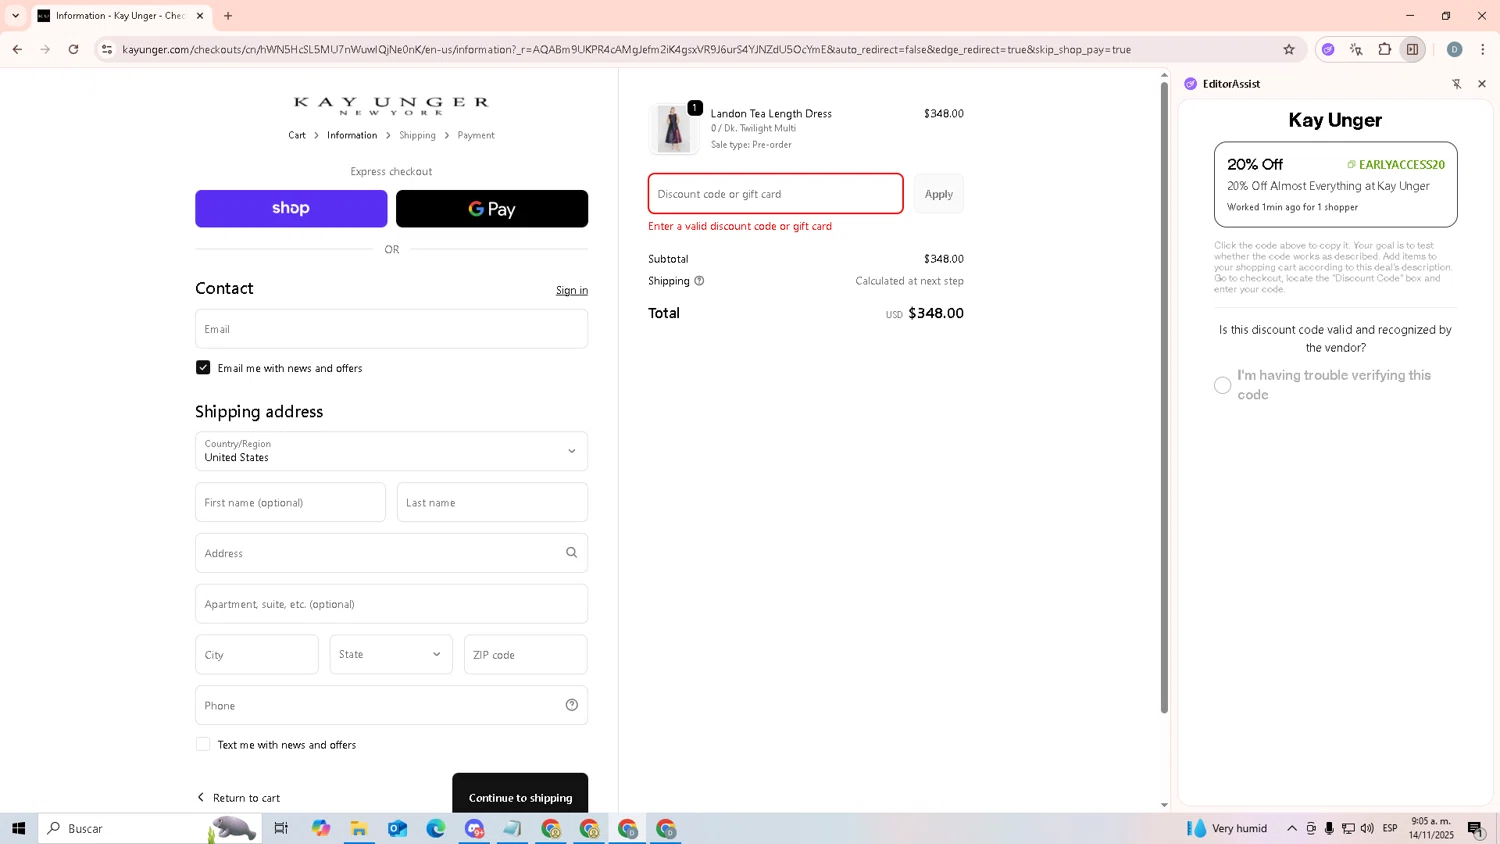
Task: Open Microsoft Edge from taskbar
Action: pos(436,828)
